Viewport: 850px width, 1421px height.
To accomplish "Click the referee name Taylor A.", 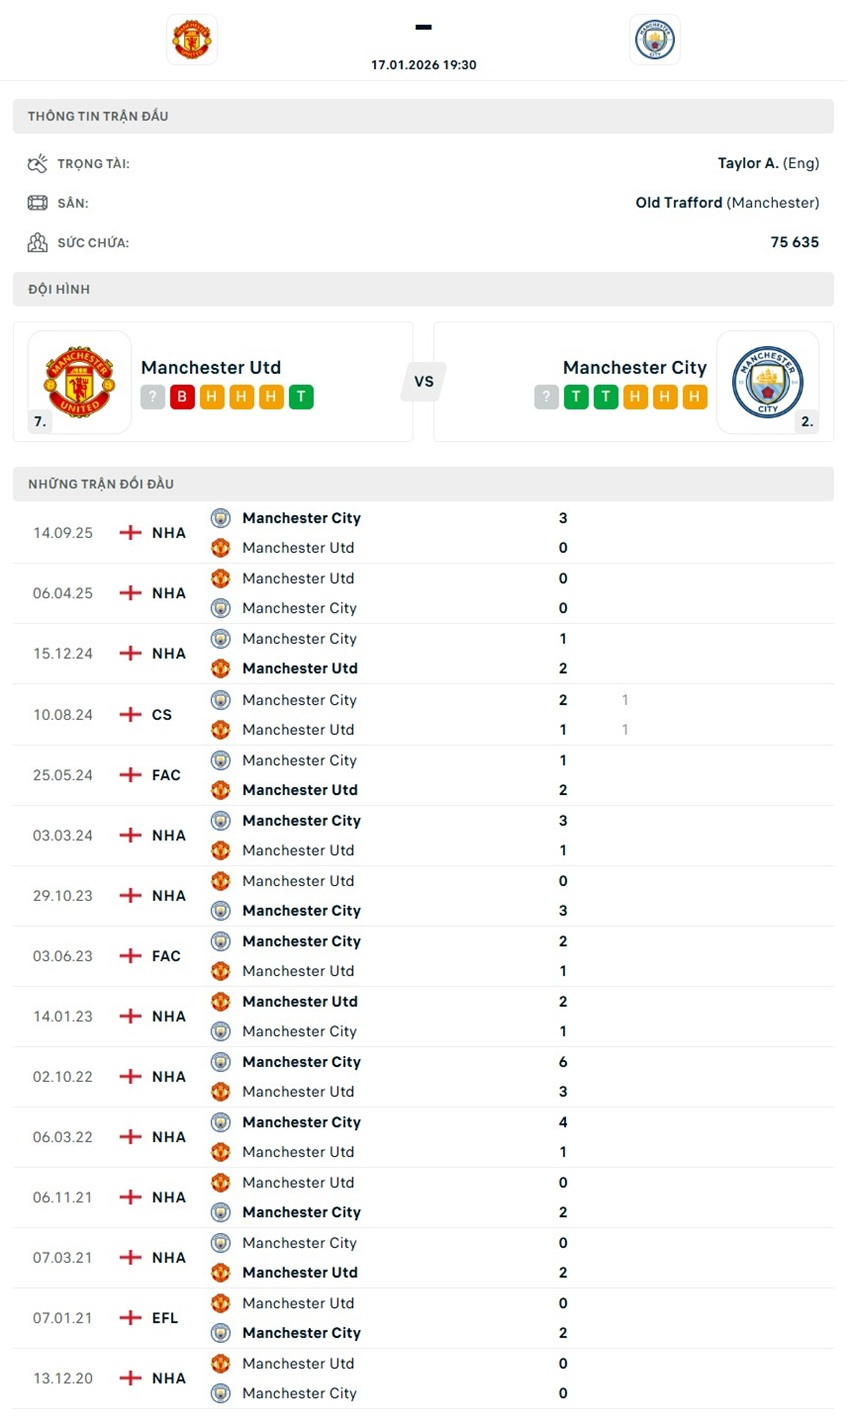I will (748, 162).
